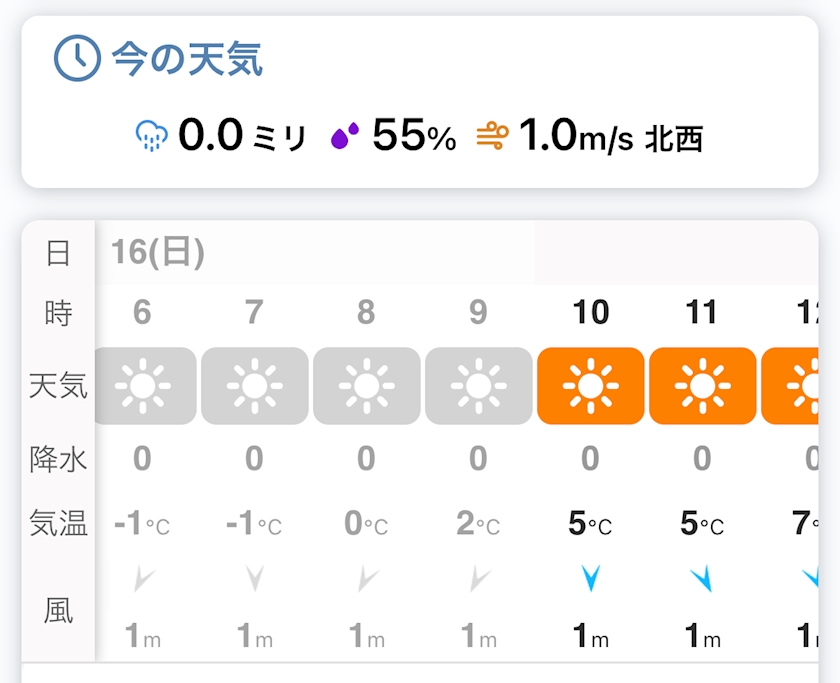Tap the gray wind arrow at 7 o'clock

coord(254,577)
